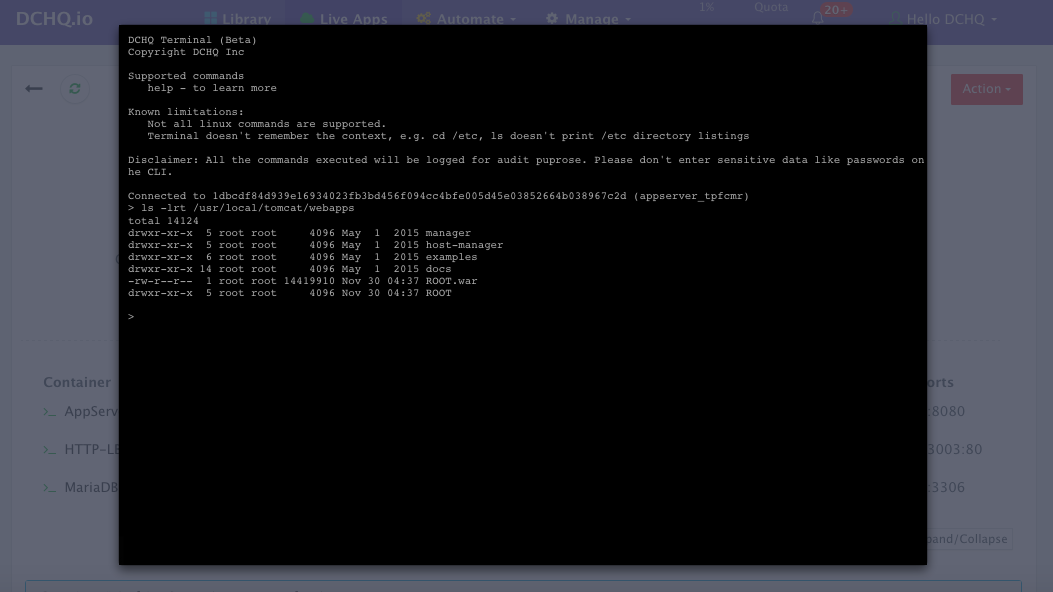Click the Automate gears icon
The width and height of the screenshot is (1053, 592).
(x=423, y=18)
